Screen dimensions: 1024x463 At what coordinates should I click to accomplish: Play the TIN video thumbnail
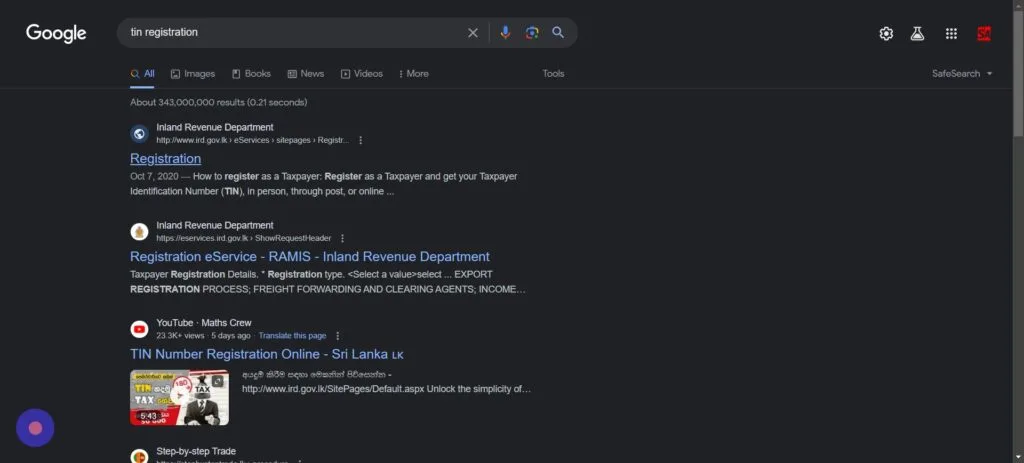179,398
